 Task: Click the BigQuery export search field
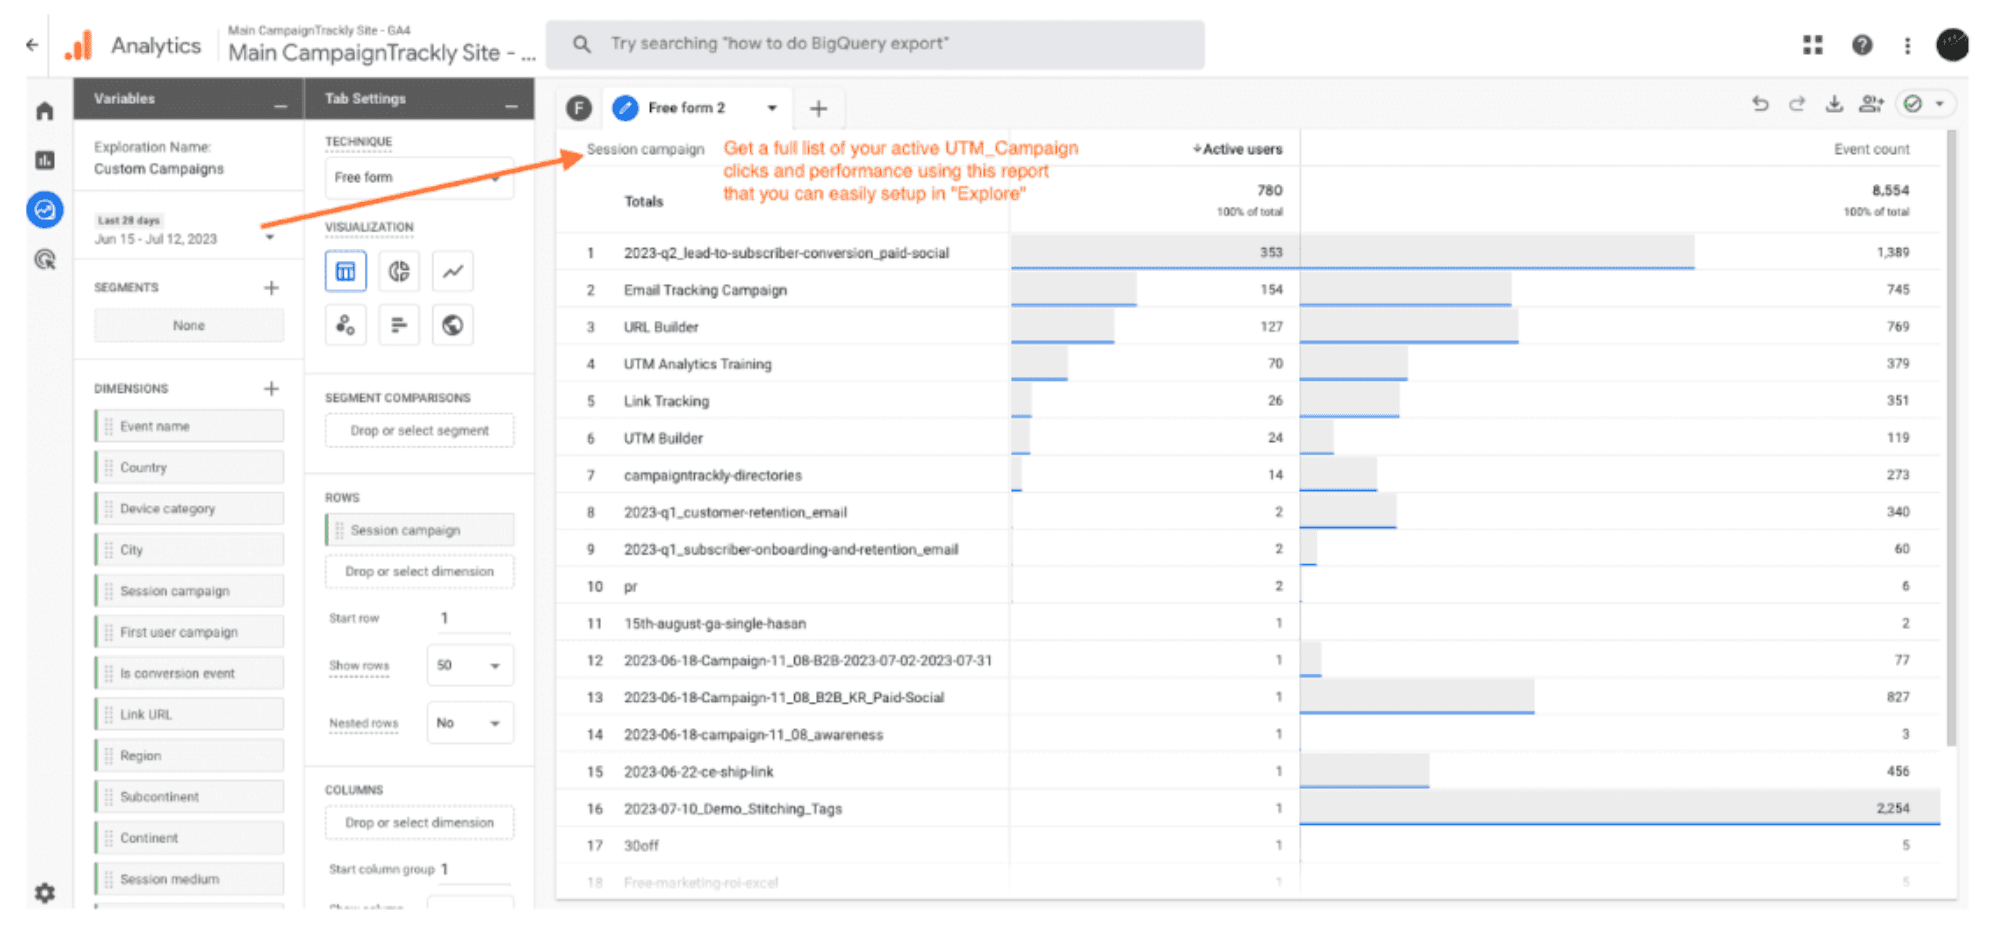[x=875, y=44]
